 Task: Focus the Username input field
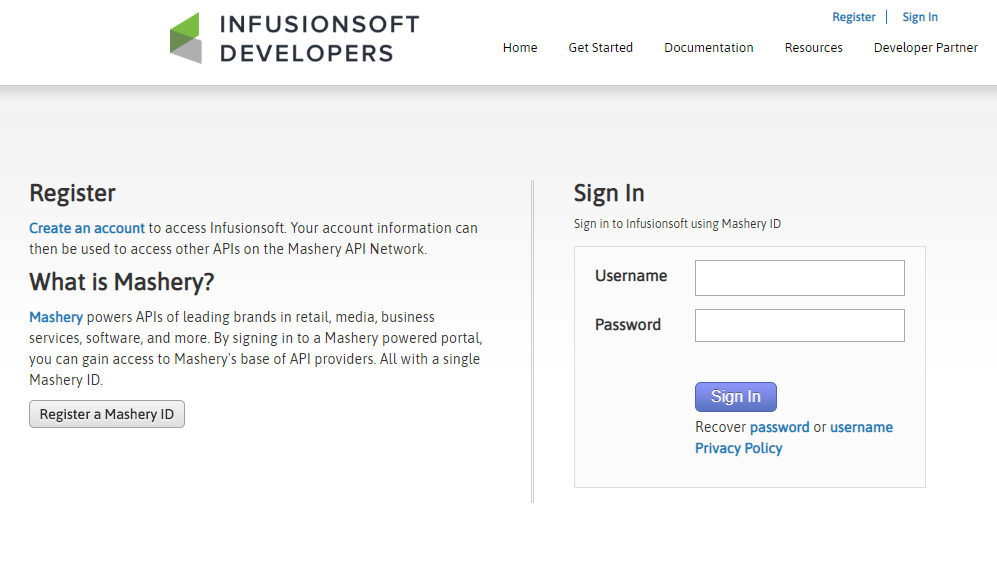tap(799, 278)
